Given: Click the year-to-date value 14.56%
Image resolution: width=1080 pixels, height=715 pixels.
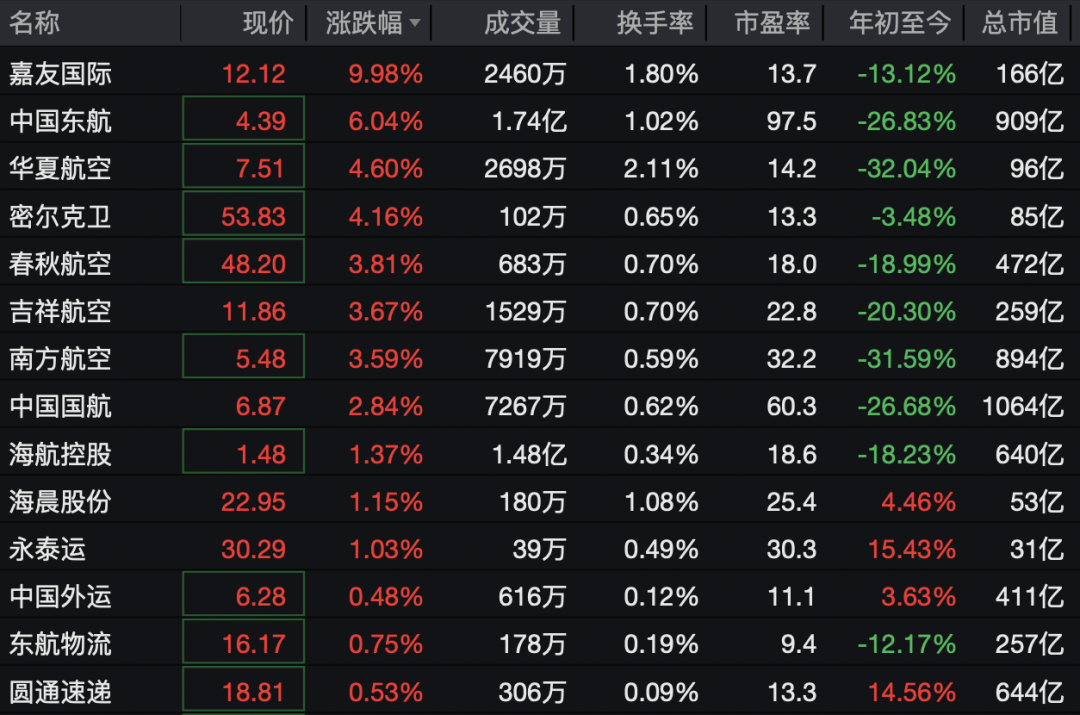Looking at the screenshot, I should tap(912, 692).
